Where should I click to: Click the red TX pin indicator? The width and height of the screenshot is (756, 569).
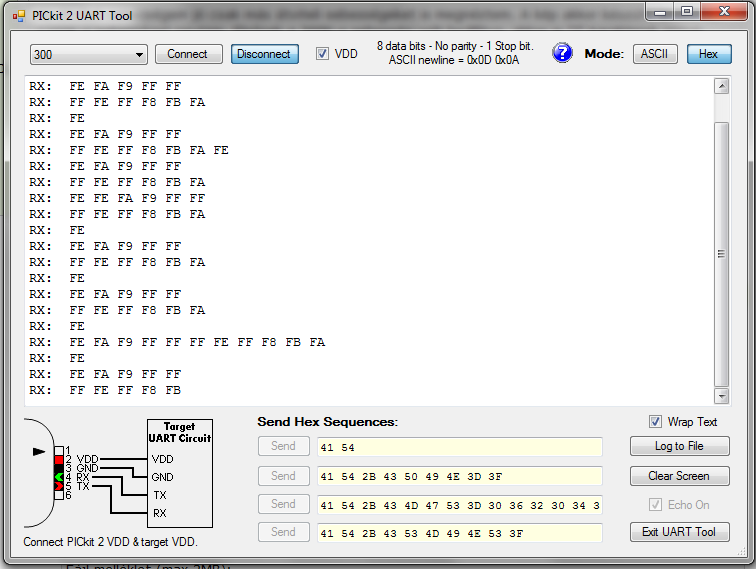(59, 486)
